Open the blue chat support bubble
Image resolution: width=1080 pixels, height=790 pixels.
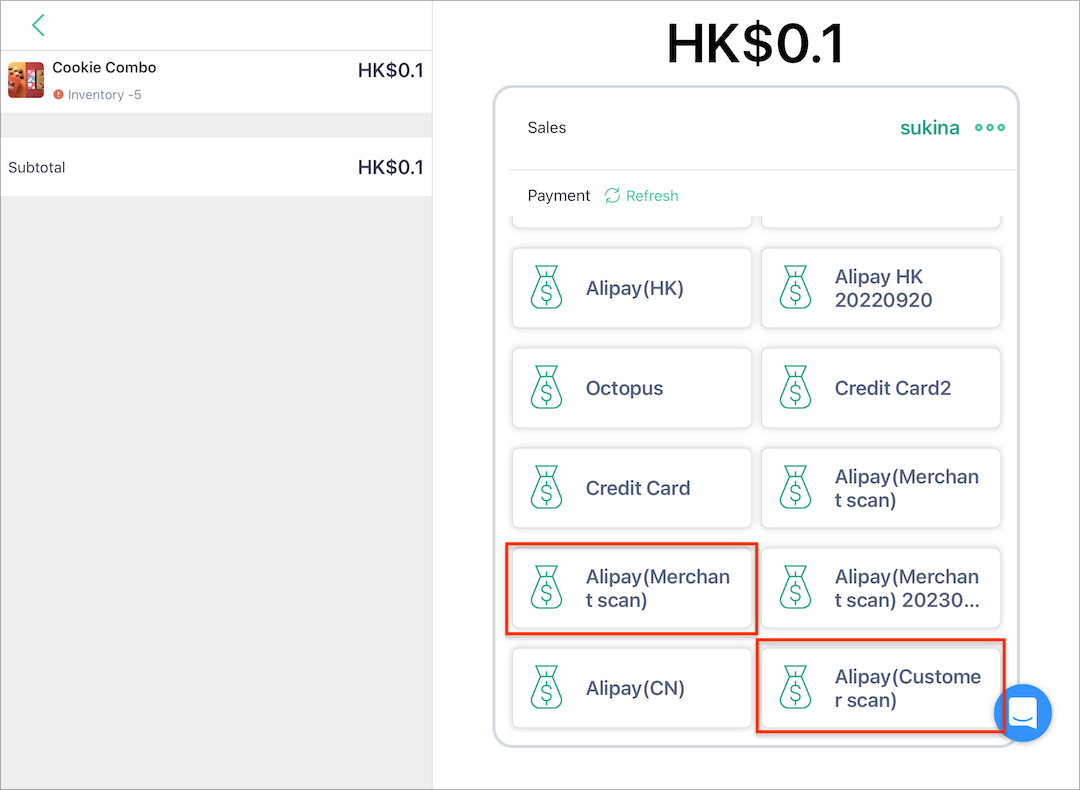(1023, 712)
